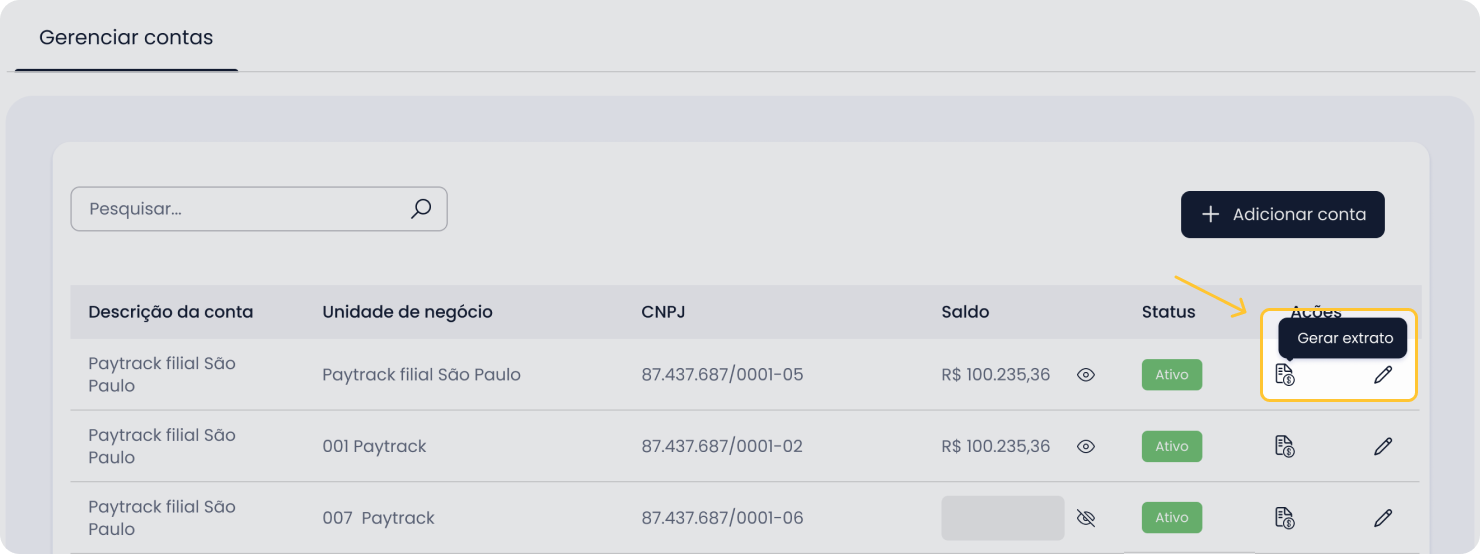The image size is (1480, 554).
Task: Click the Ativo status badge in first row
Action: (x=1172, y=375)
